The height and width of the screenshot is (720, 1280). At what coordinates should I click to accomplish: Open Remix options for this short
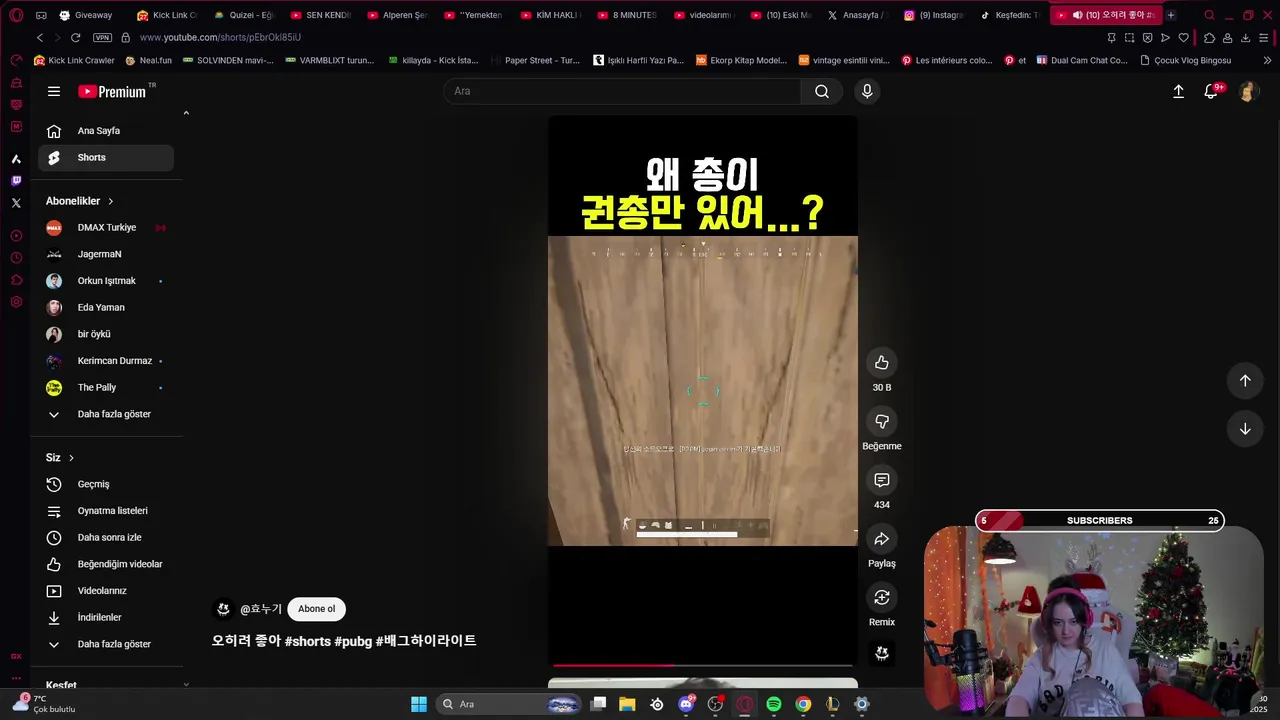tap(881, 598)
